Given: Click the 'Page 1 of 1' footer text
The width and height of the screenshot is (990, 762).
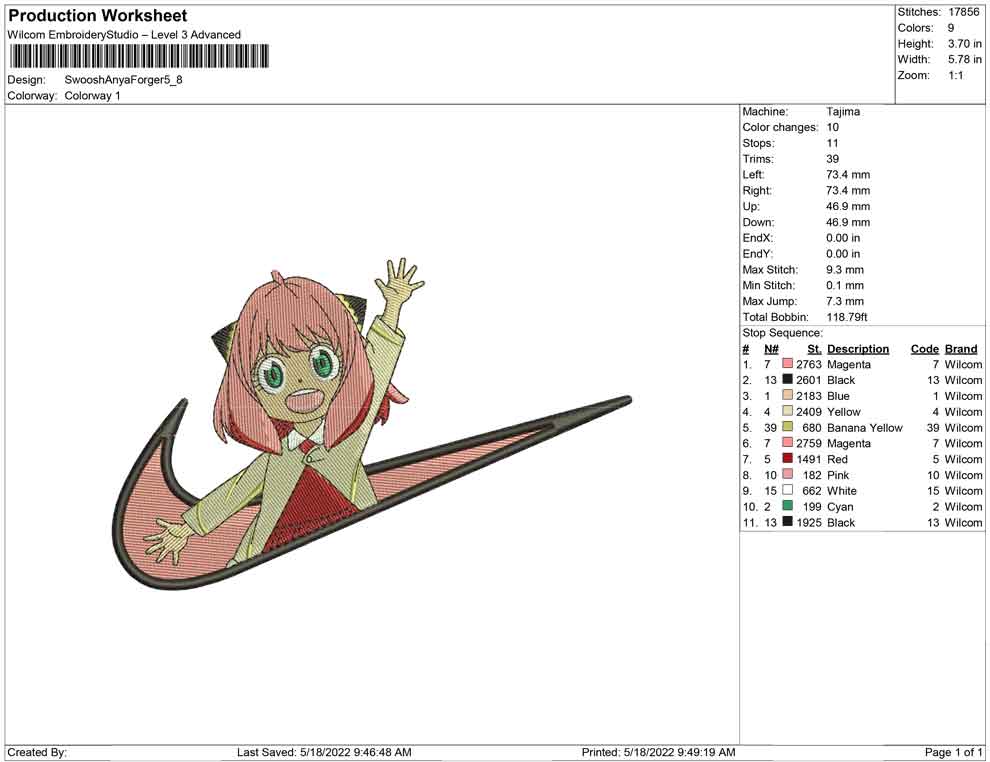Looking at the screenshot, I should [953, 752].
